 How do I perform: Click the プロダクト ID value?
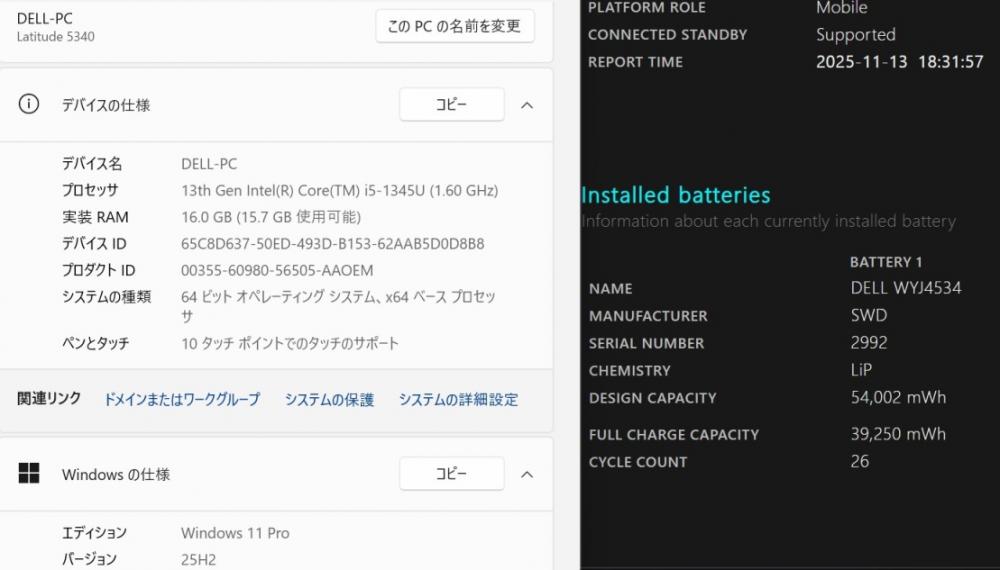[277, 271]
